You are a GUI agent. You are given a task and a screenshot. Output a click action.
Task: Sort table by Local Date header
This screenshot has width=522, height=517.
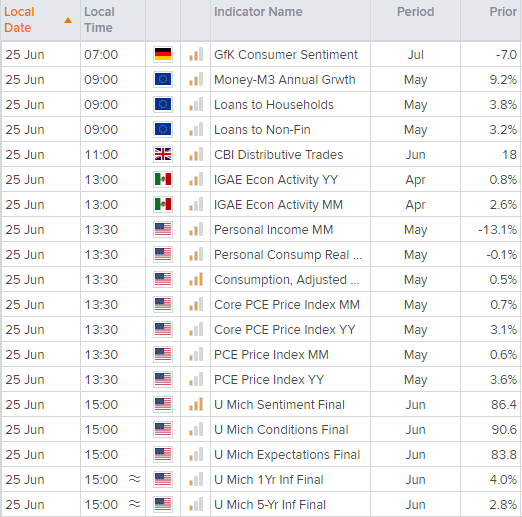pos(19,20)
